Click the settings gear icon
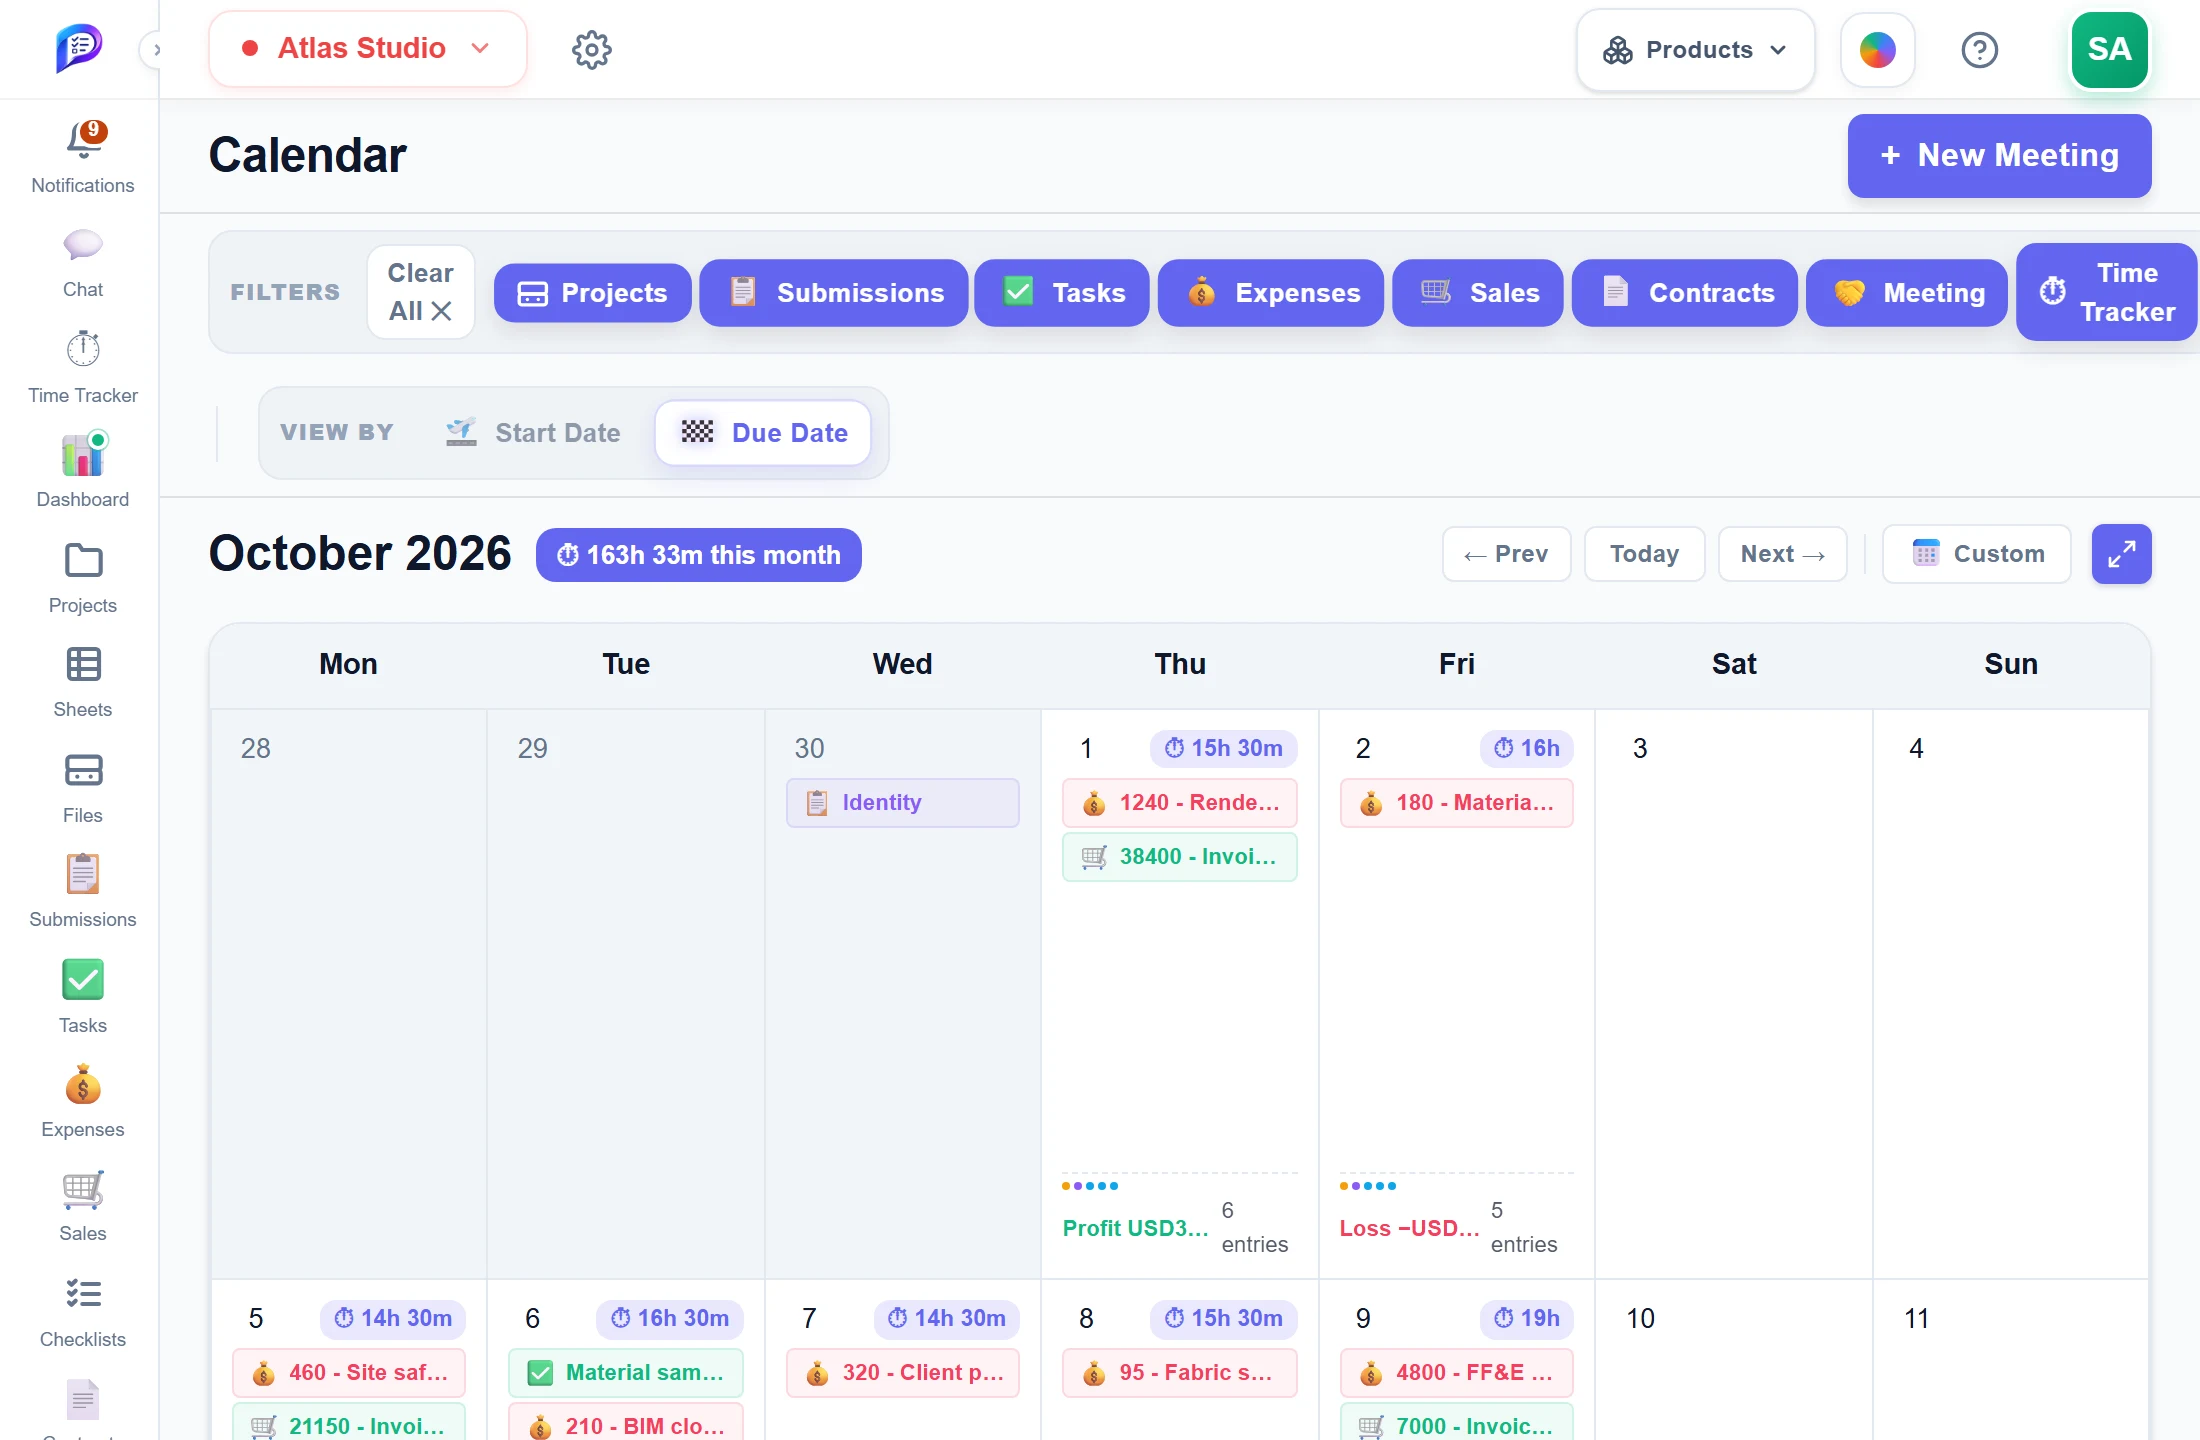The image size is (2200, 1440). (x=592, y=49)
